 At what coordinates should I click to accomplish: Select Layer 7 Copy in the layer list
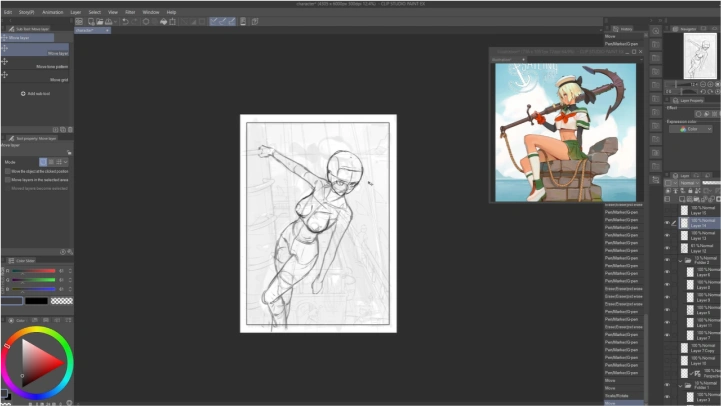[x=698, y=348]
